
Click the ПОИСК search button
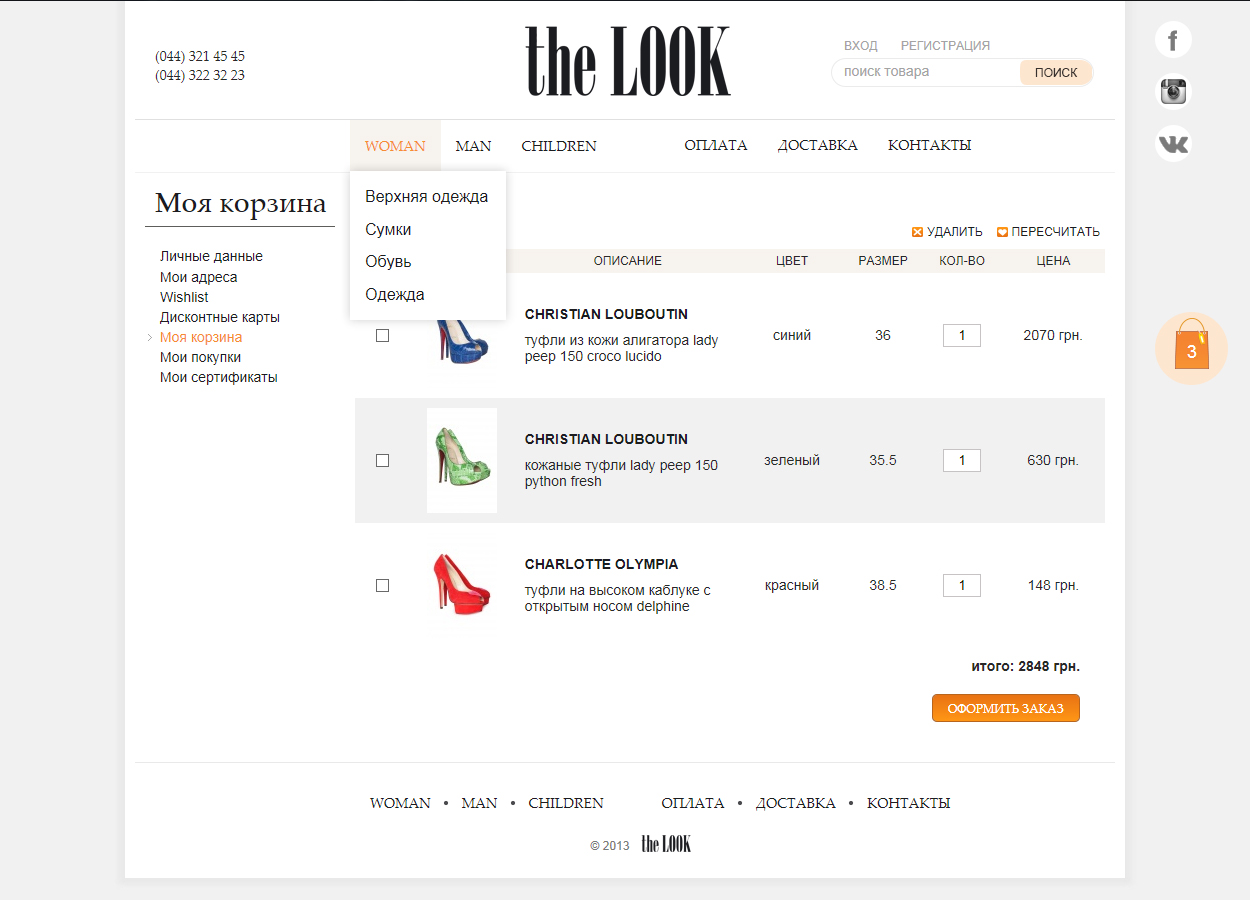1056,72
